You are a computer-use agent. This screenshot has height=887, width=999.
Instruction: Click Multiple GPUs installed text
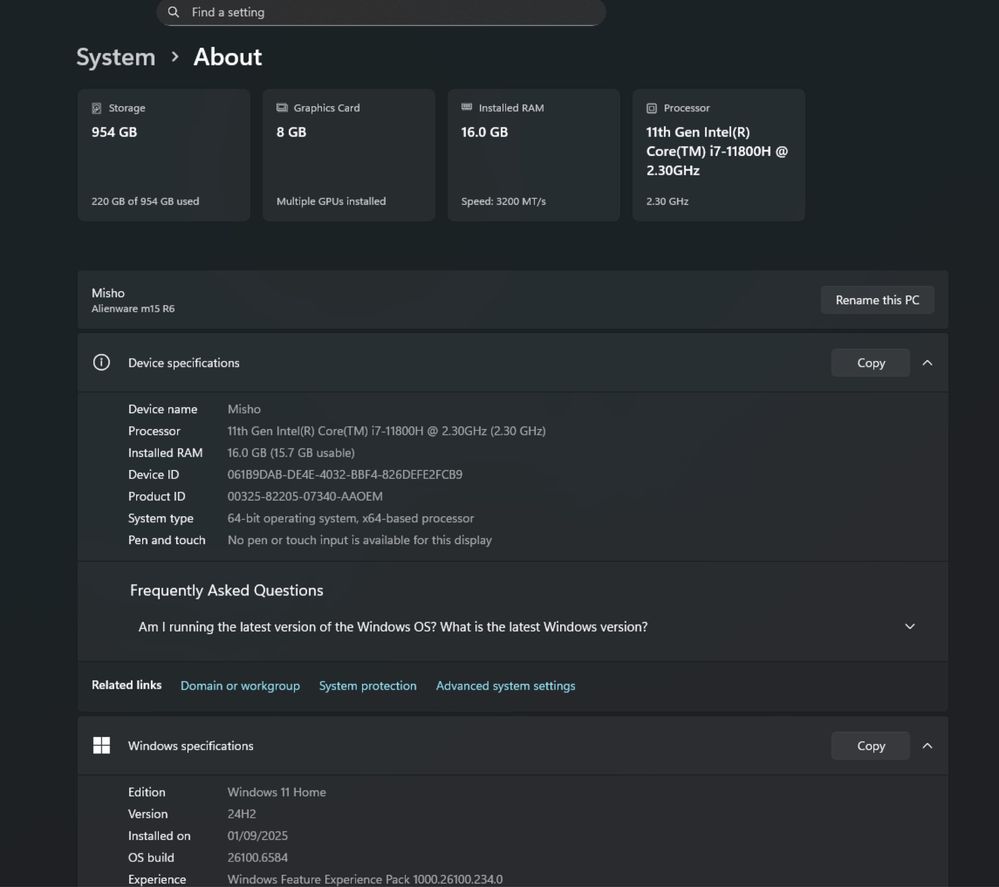331,201
